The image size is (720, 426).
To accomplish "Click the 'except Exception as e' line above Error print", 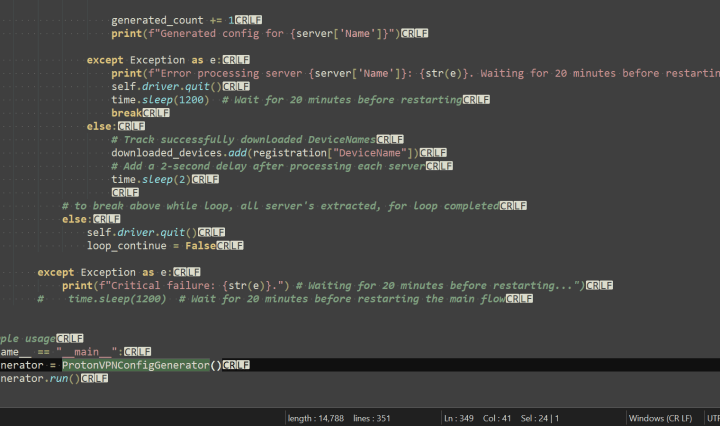I will coord(153,60).
